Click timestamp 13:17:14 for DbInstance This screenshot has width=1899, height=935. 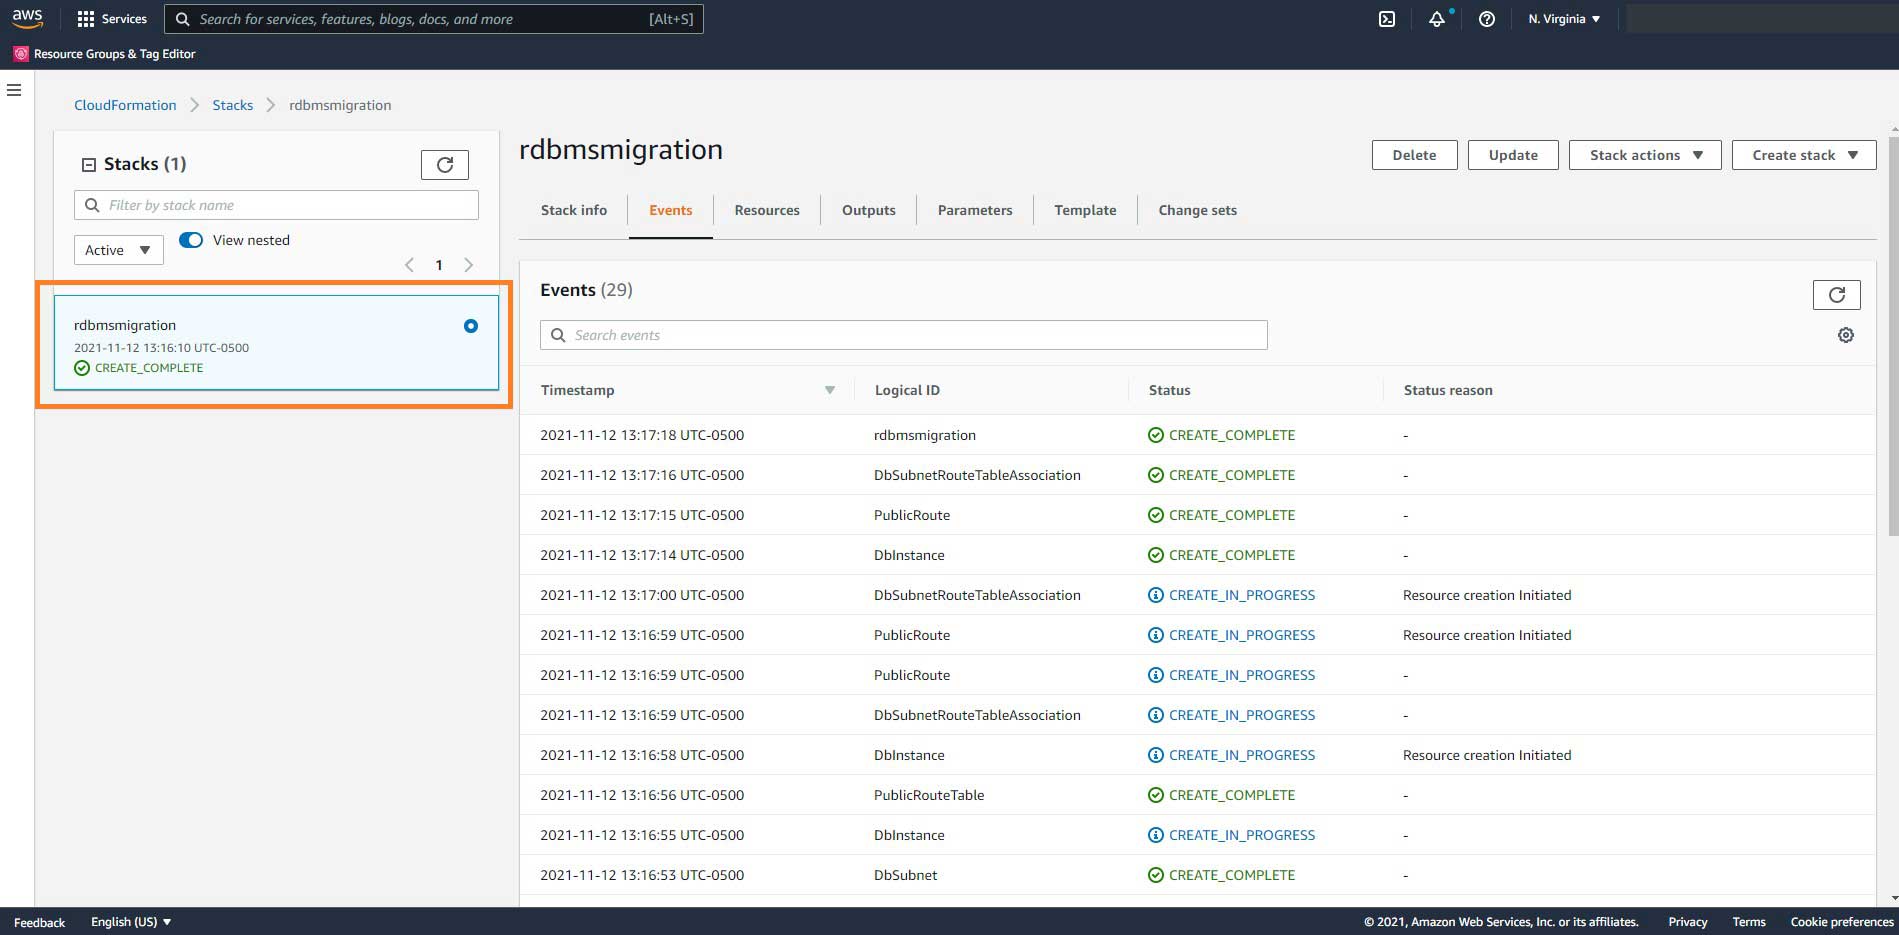click(x=642, y=555)
